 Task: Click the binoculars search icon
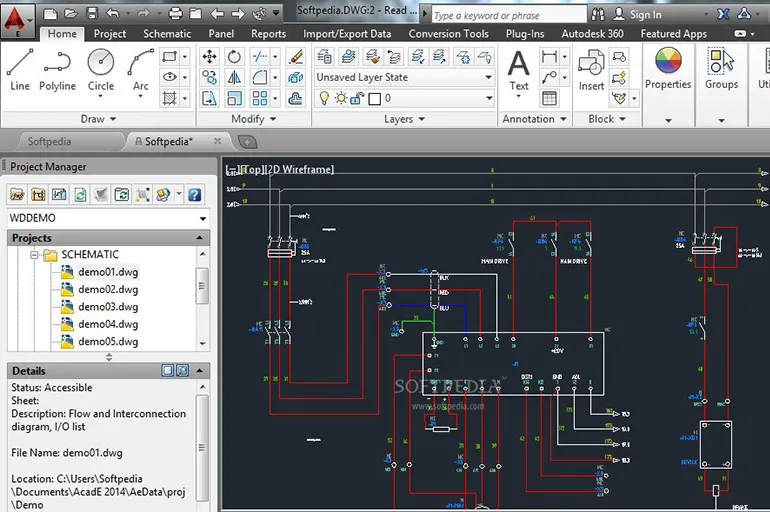click(598, 15)
